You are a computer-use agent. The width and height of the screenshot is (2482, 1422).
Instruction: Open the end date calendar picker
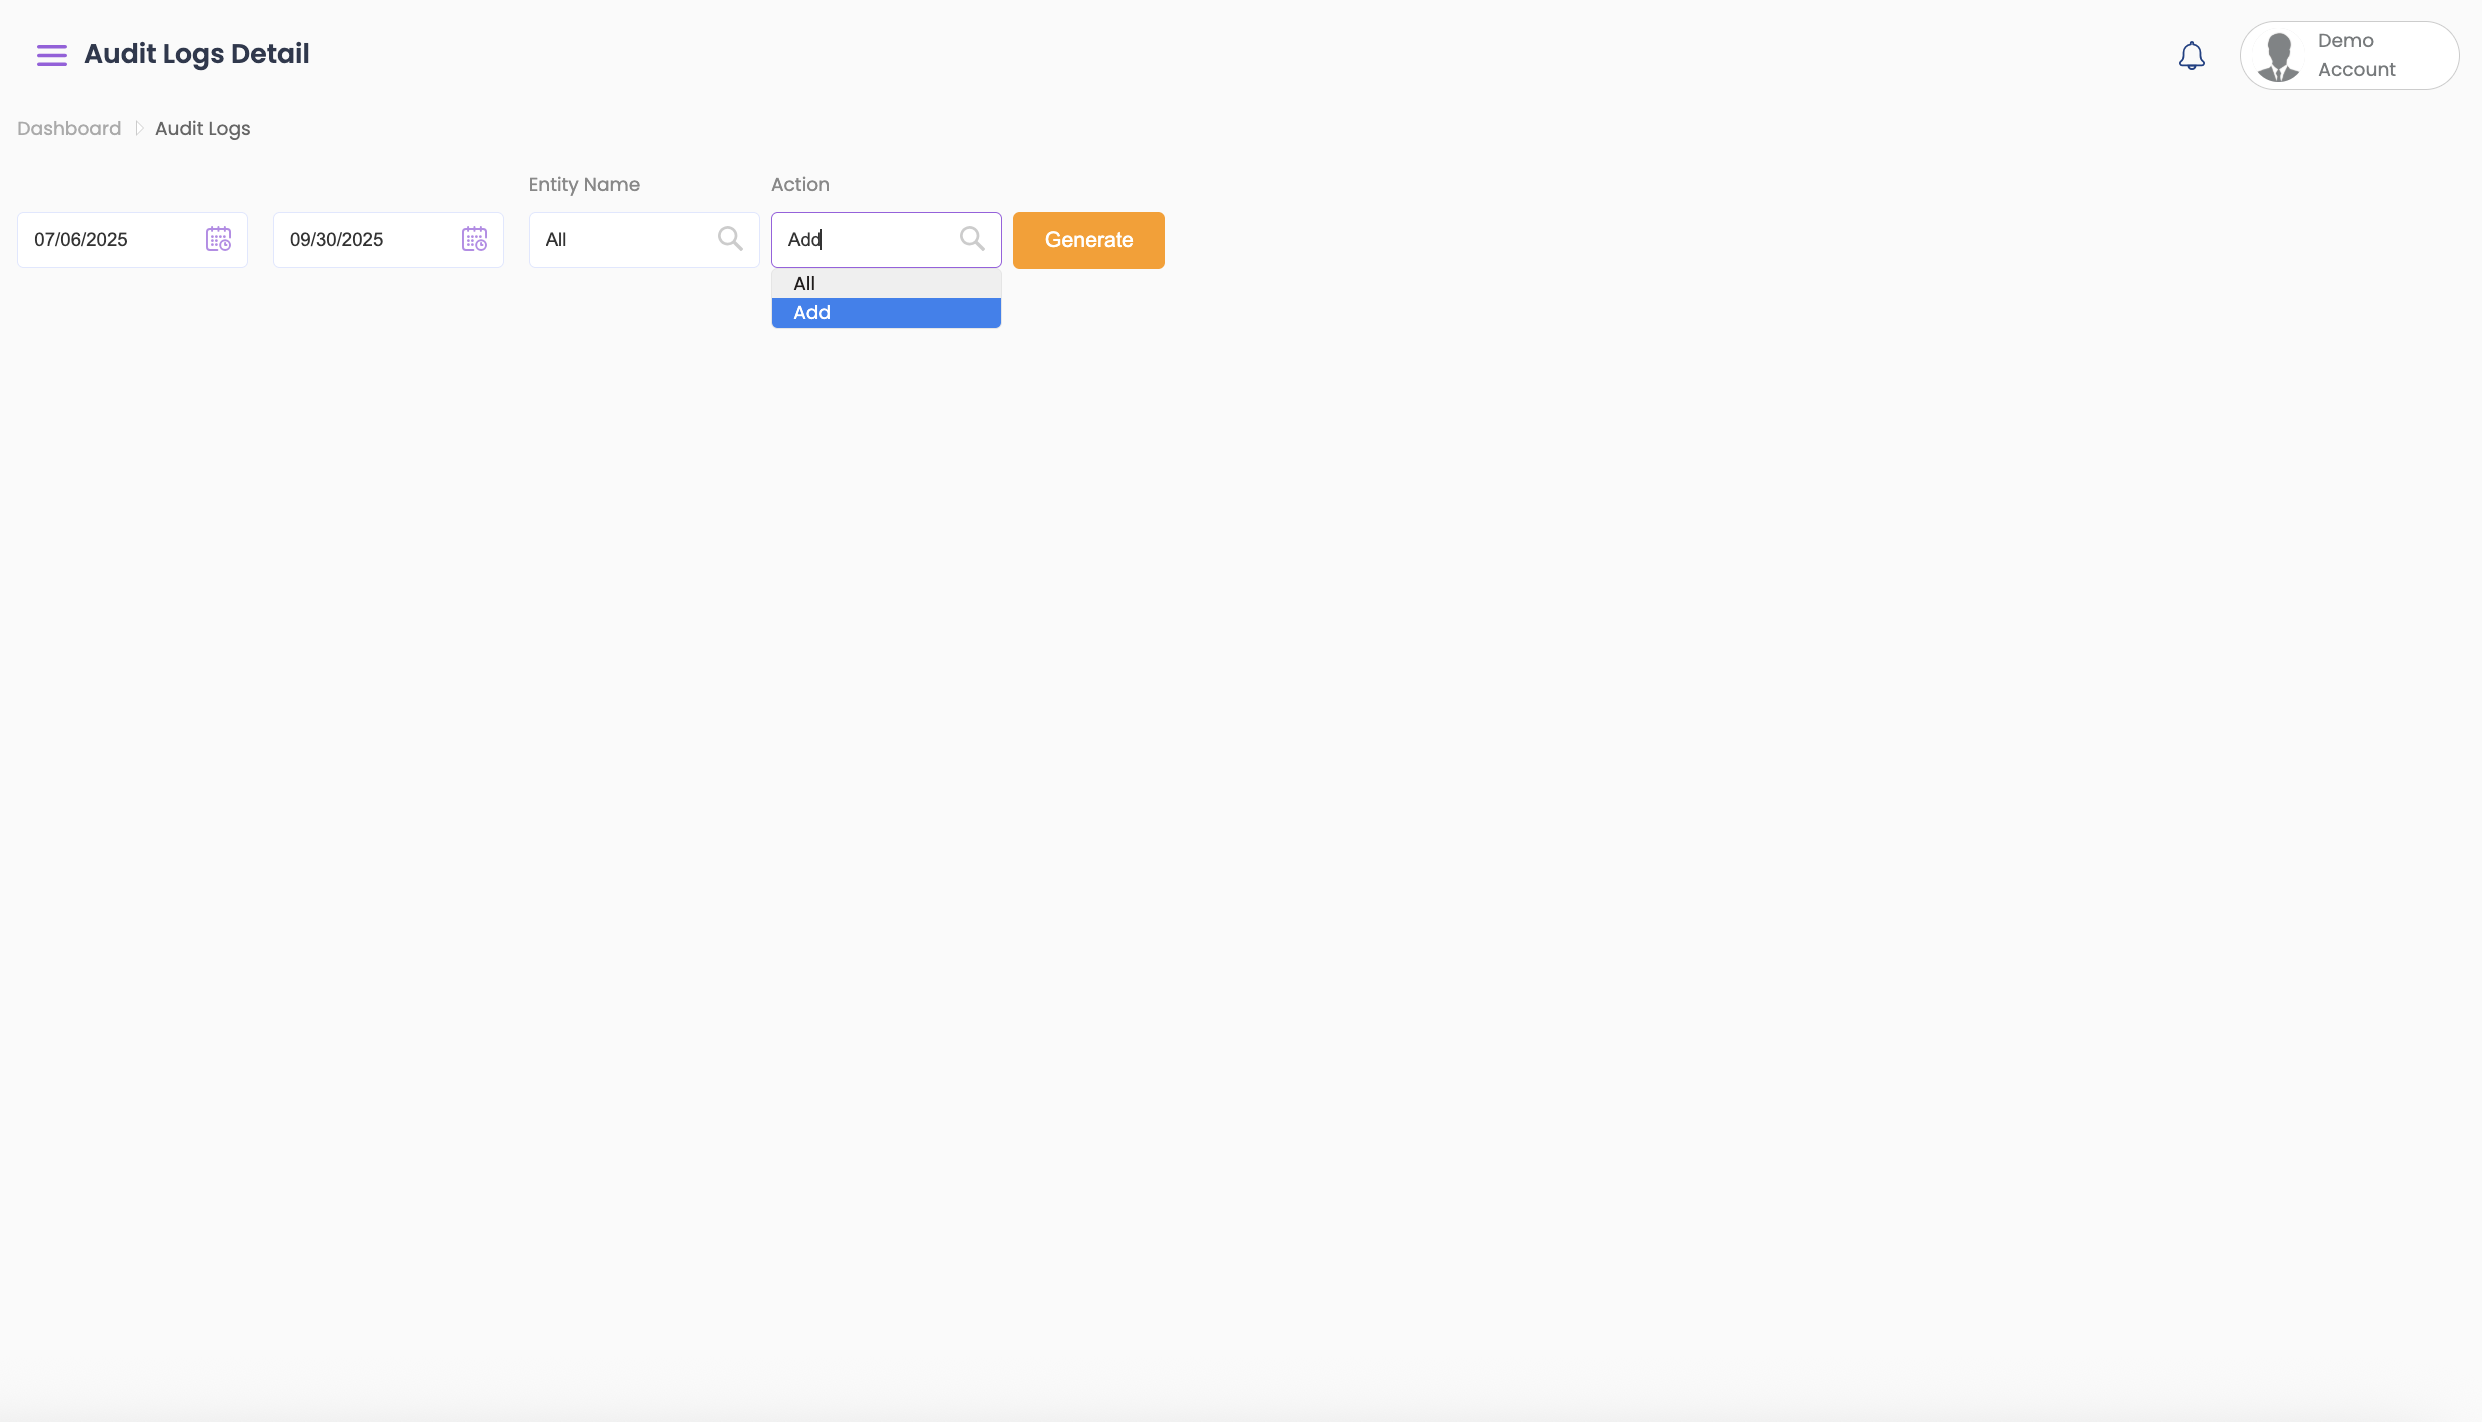(x=474, y=239)
